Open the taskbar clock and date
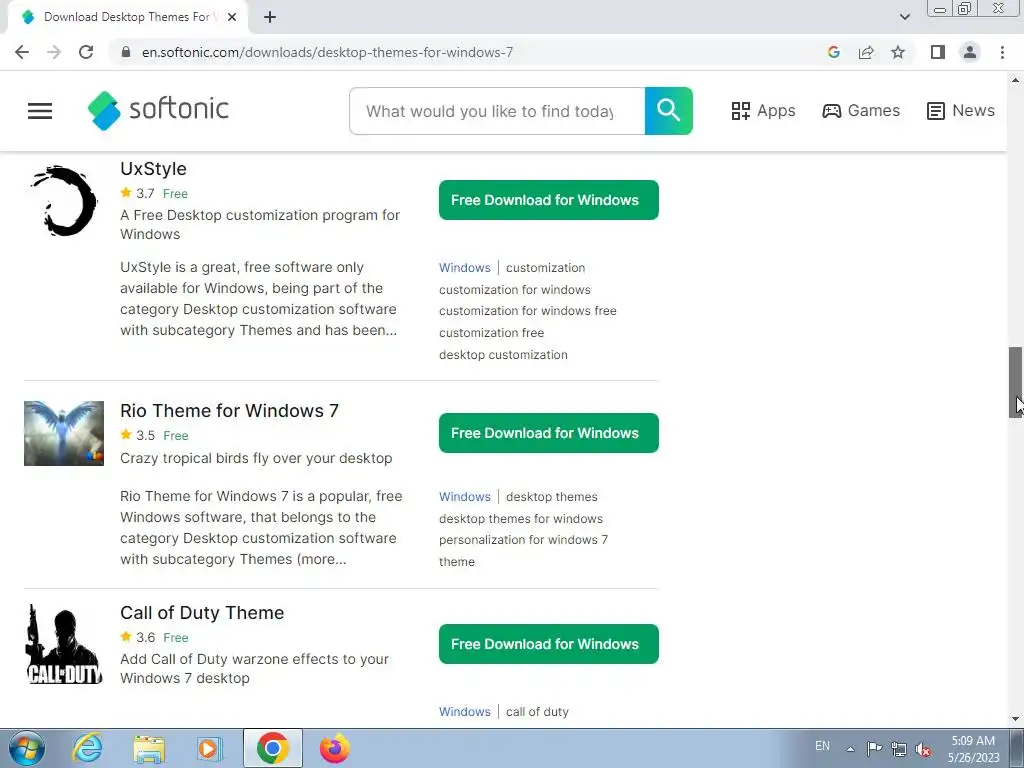 click(974, 748)
